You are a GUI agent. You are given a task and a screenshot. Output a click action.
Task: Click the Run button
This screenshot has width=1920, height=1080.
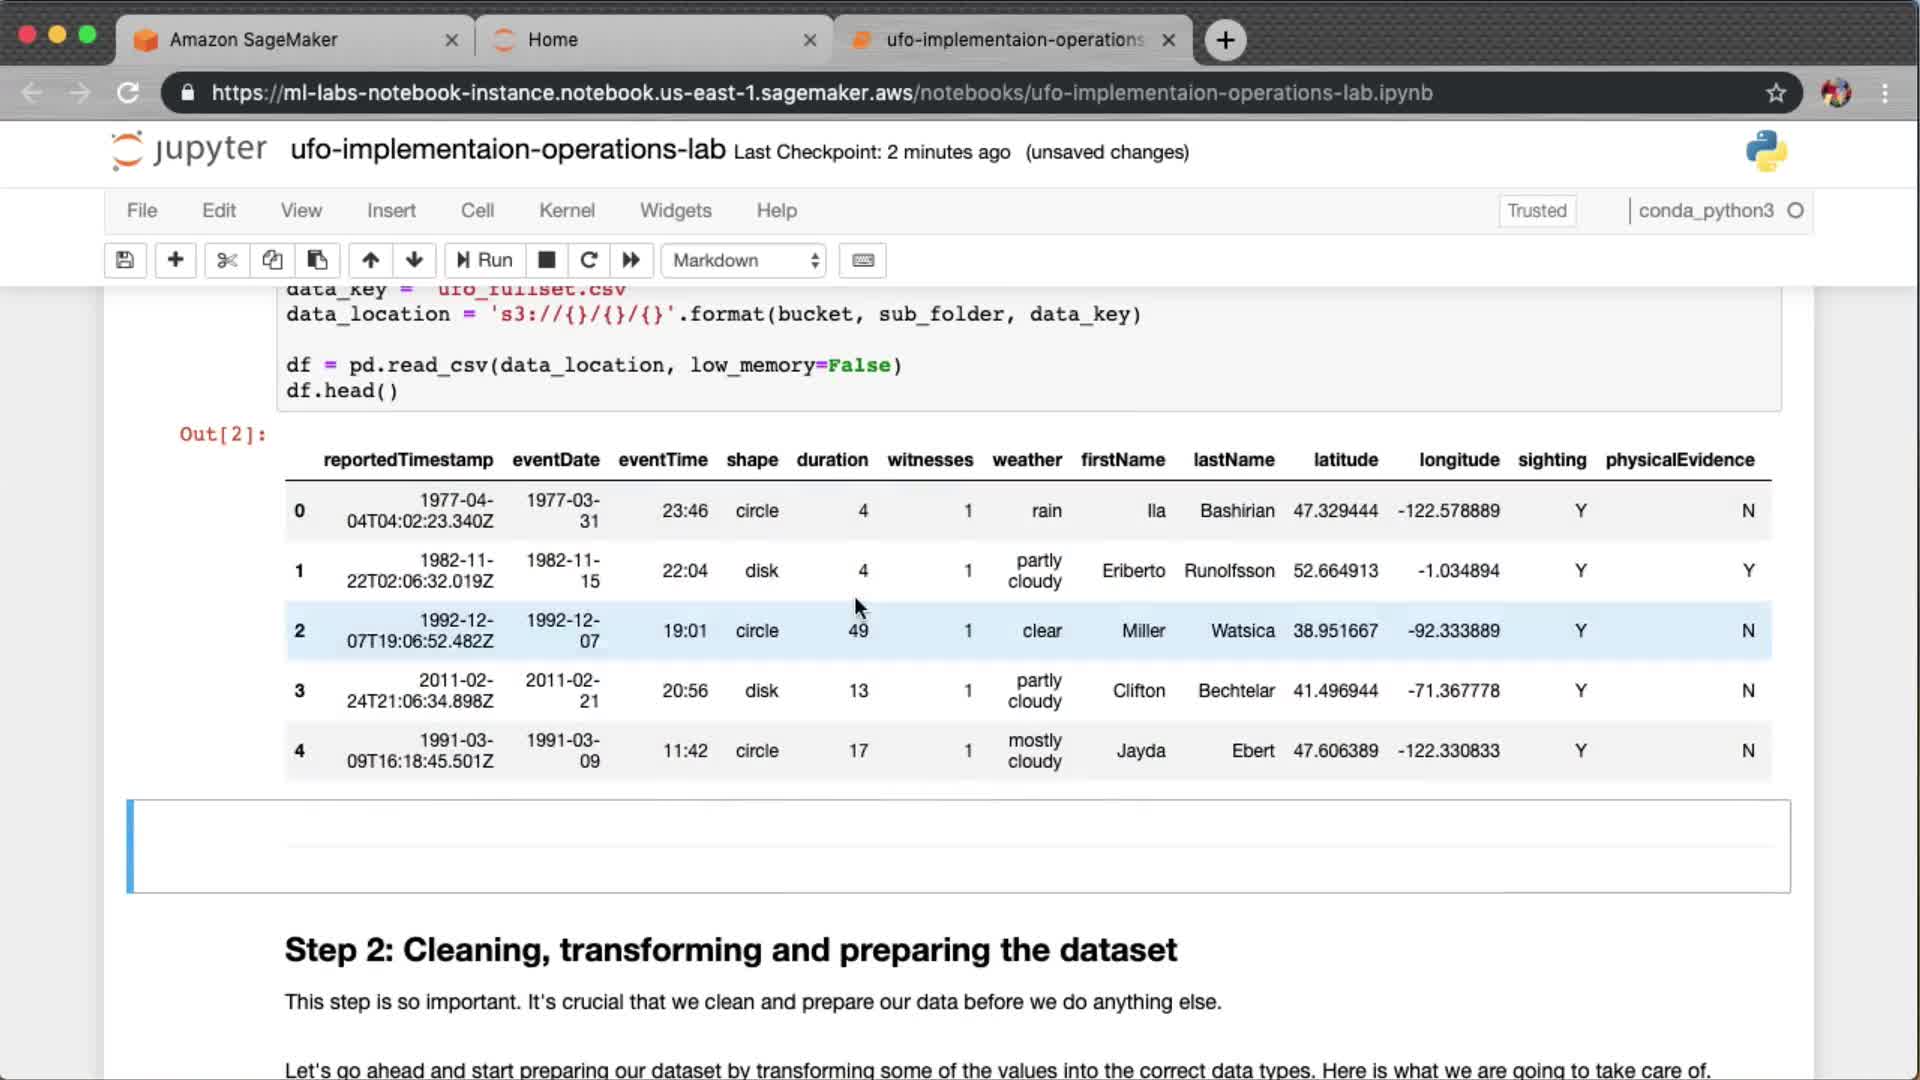click(x=485, y=260)
